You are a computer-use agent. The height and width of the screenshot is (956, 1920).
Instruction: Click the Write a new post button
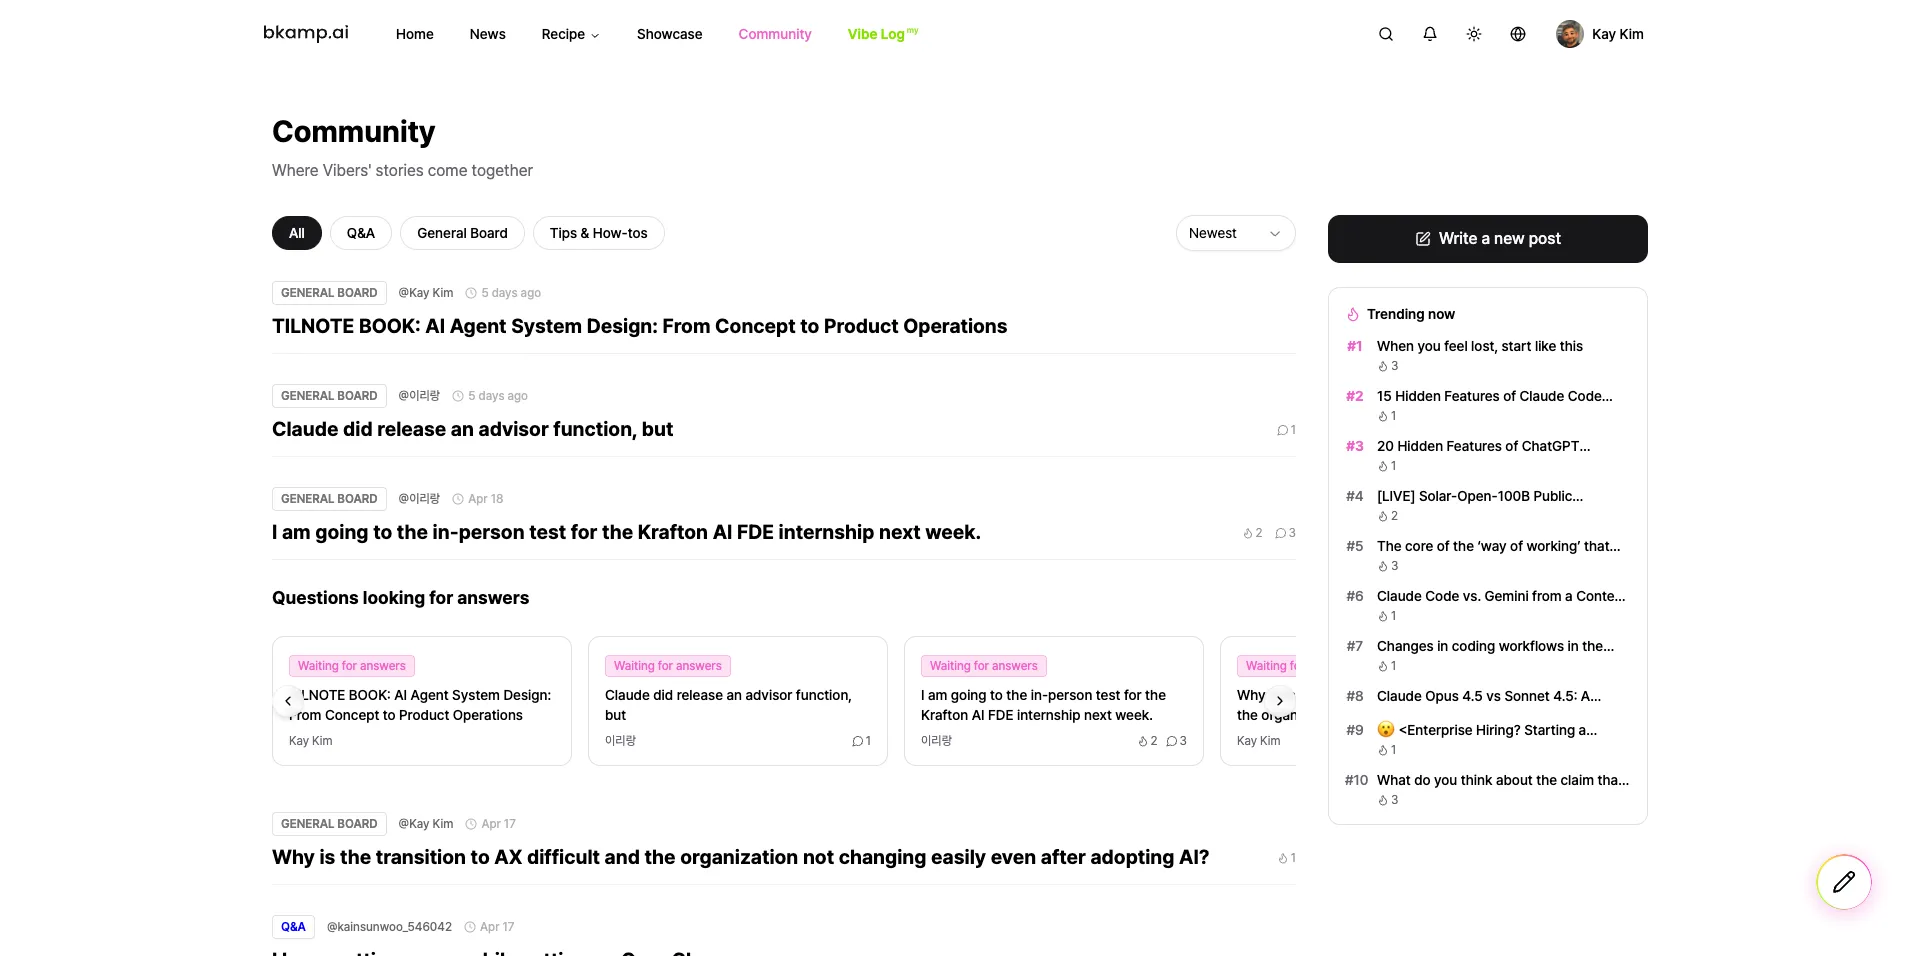point(1487,238)
